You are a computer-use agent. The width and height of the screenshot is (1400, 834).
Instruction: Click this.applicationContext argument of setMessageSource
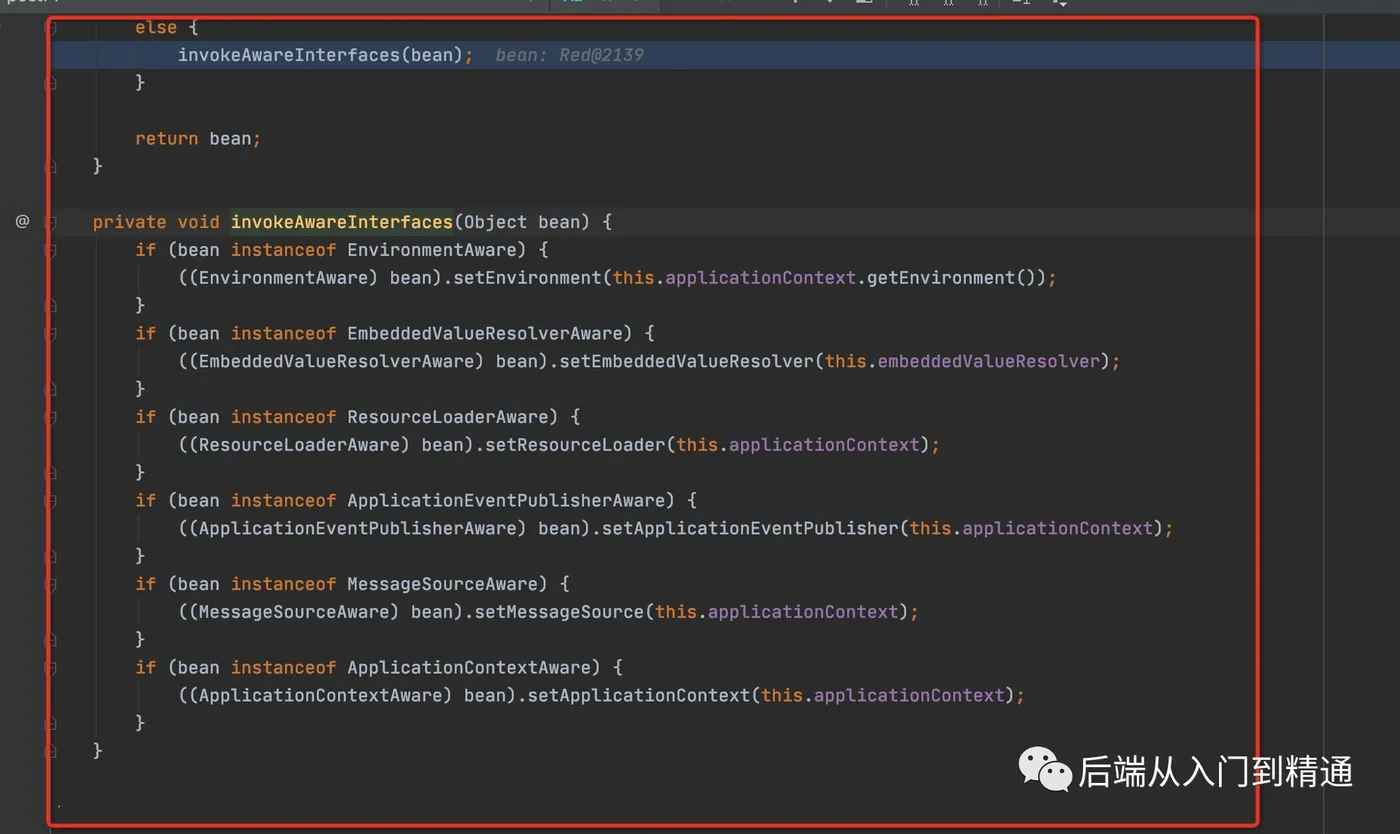point(777,612)
